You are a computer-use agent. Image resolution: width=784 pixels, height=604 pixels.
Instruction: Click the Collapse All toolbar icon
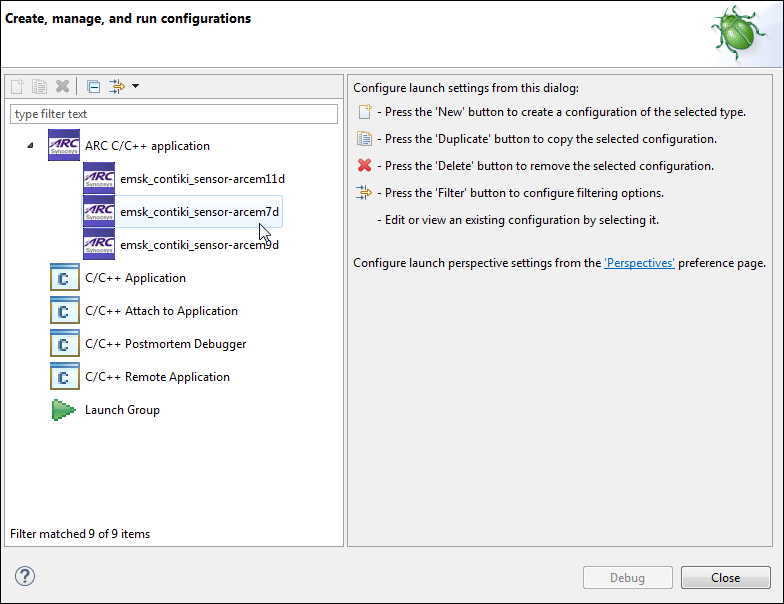pos(94,86)
